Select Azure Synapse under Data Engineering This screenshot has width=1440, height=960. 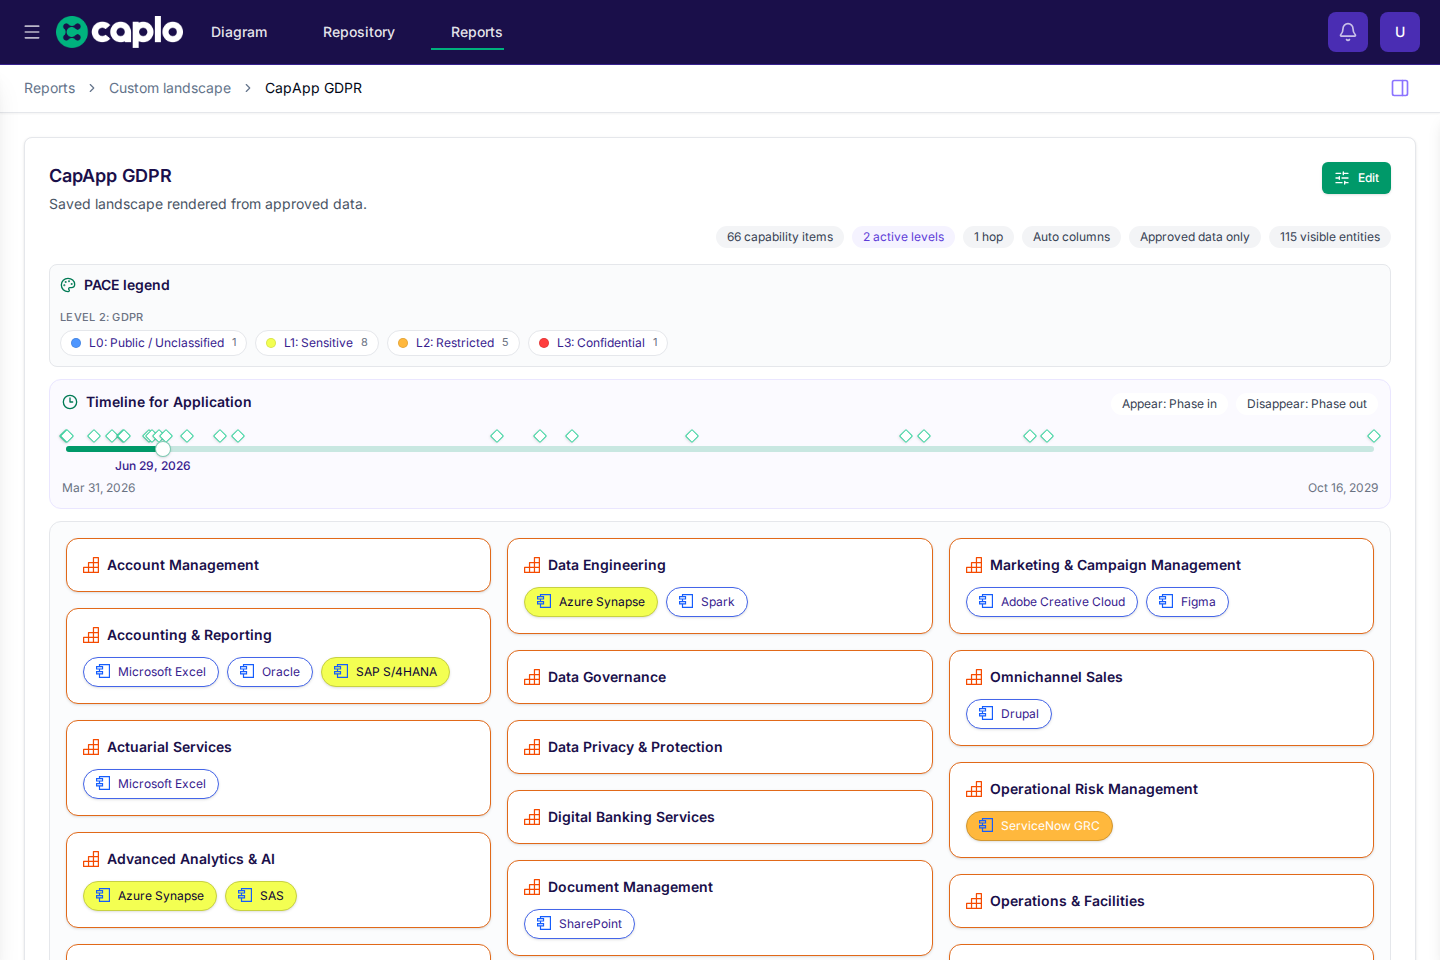click(591, 602)
